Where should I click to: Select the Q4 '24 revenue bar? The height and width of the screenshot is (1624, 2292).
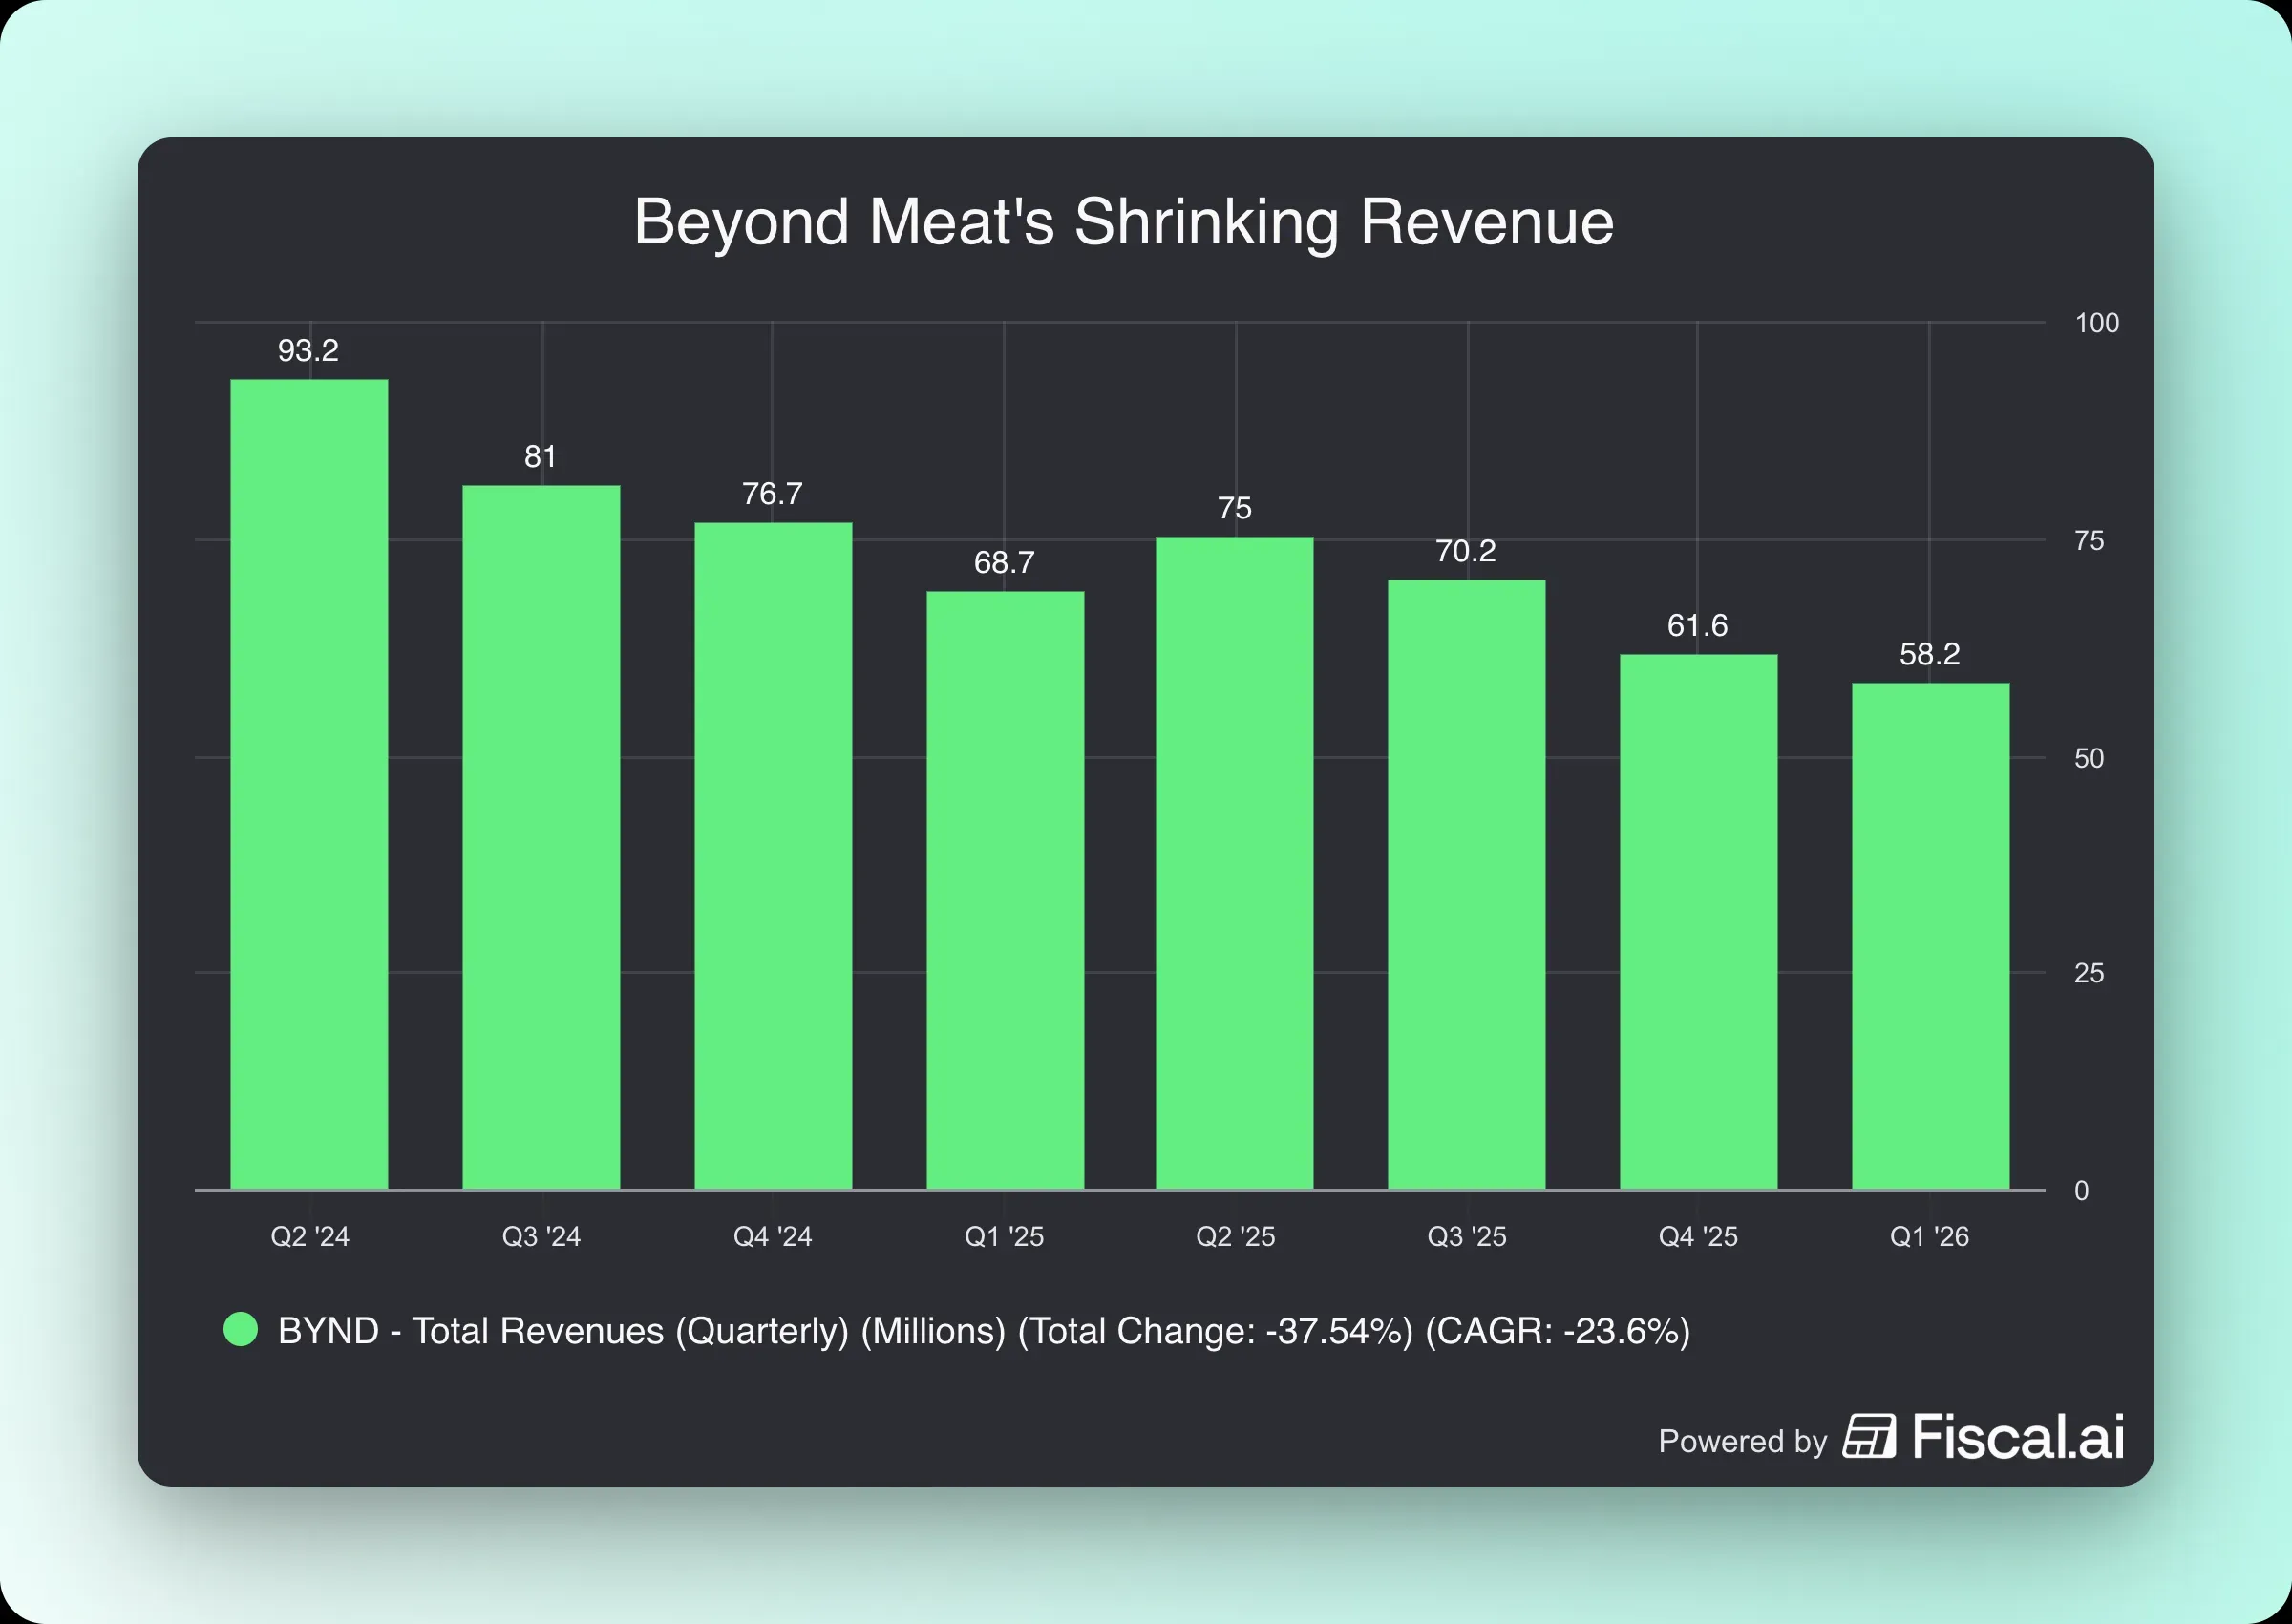pyautogui.click(x=773, y=856)
